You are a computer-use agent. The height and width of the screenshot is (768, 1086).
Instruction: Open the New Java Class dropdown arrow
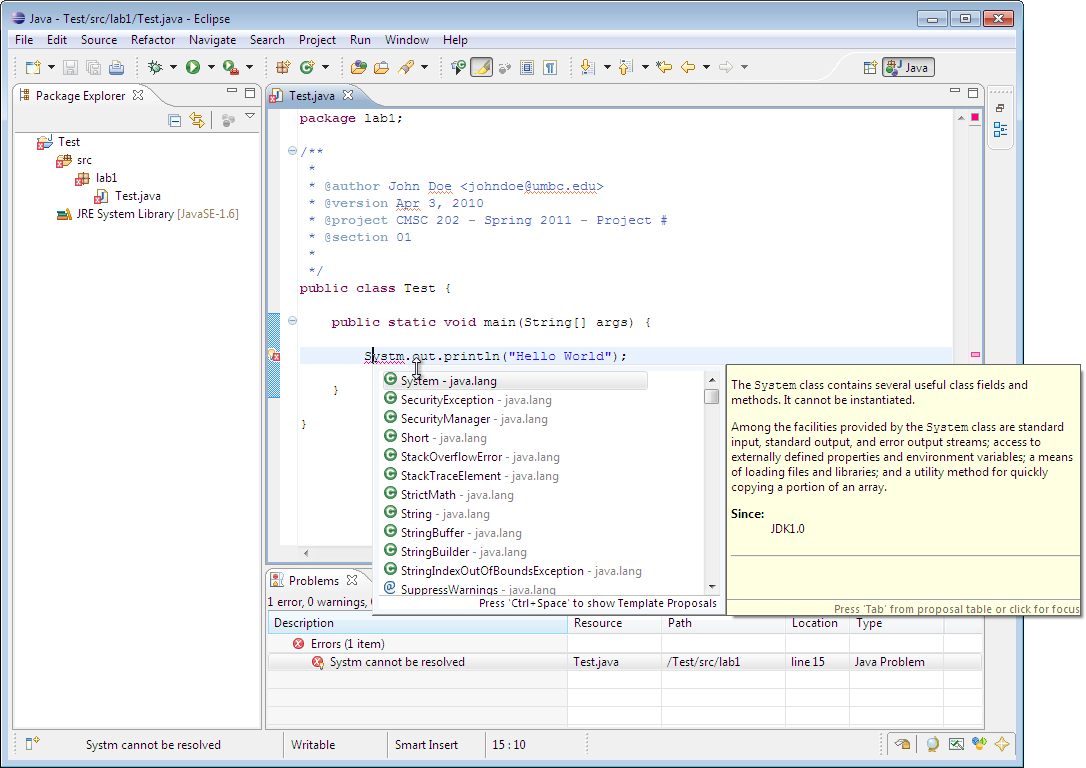pos(325,67)
